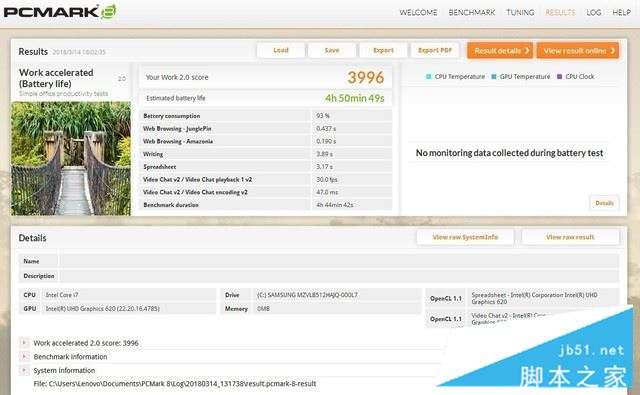Expand System information section

tap(24, 370)
